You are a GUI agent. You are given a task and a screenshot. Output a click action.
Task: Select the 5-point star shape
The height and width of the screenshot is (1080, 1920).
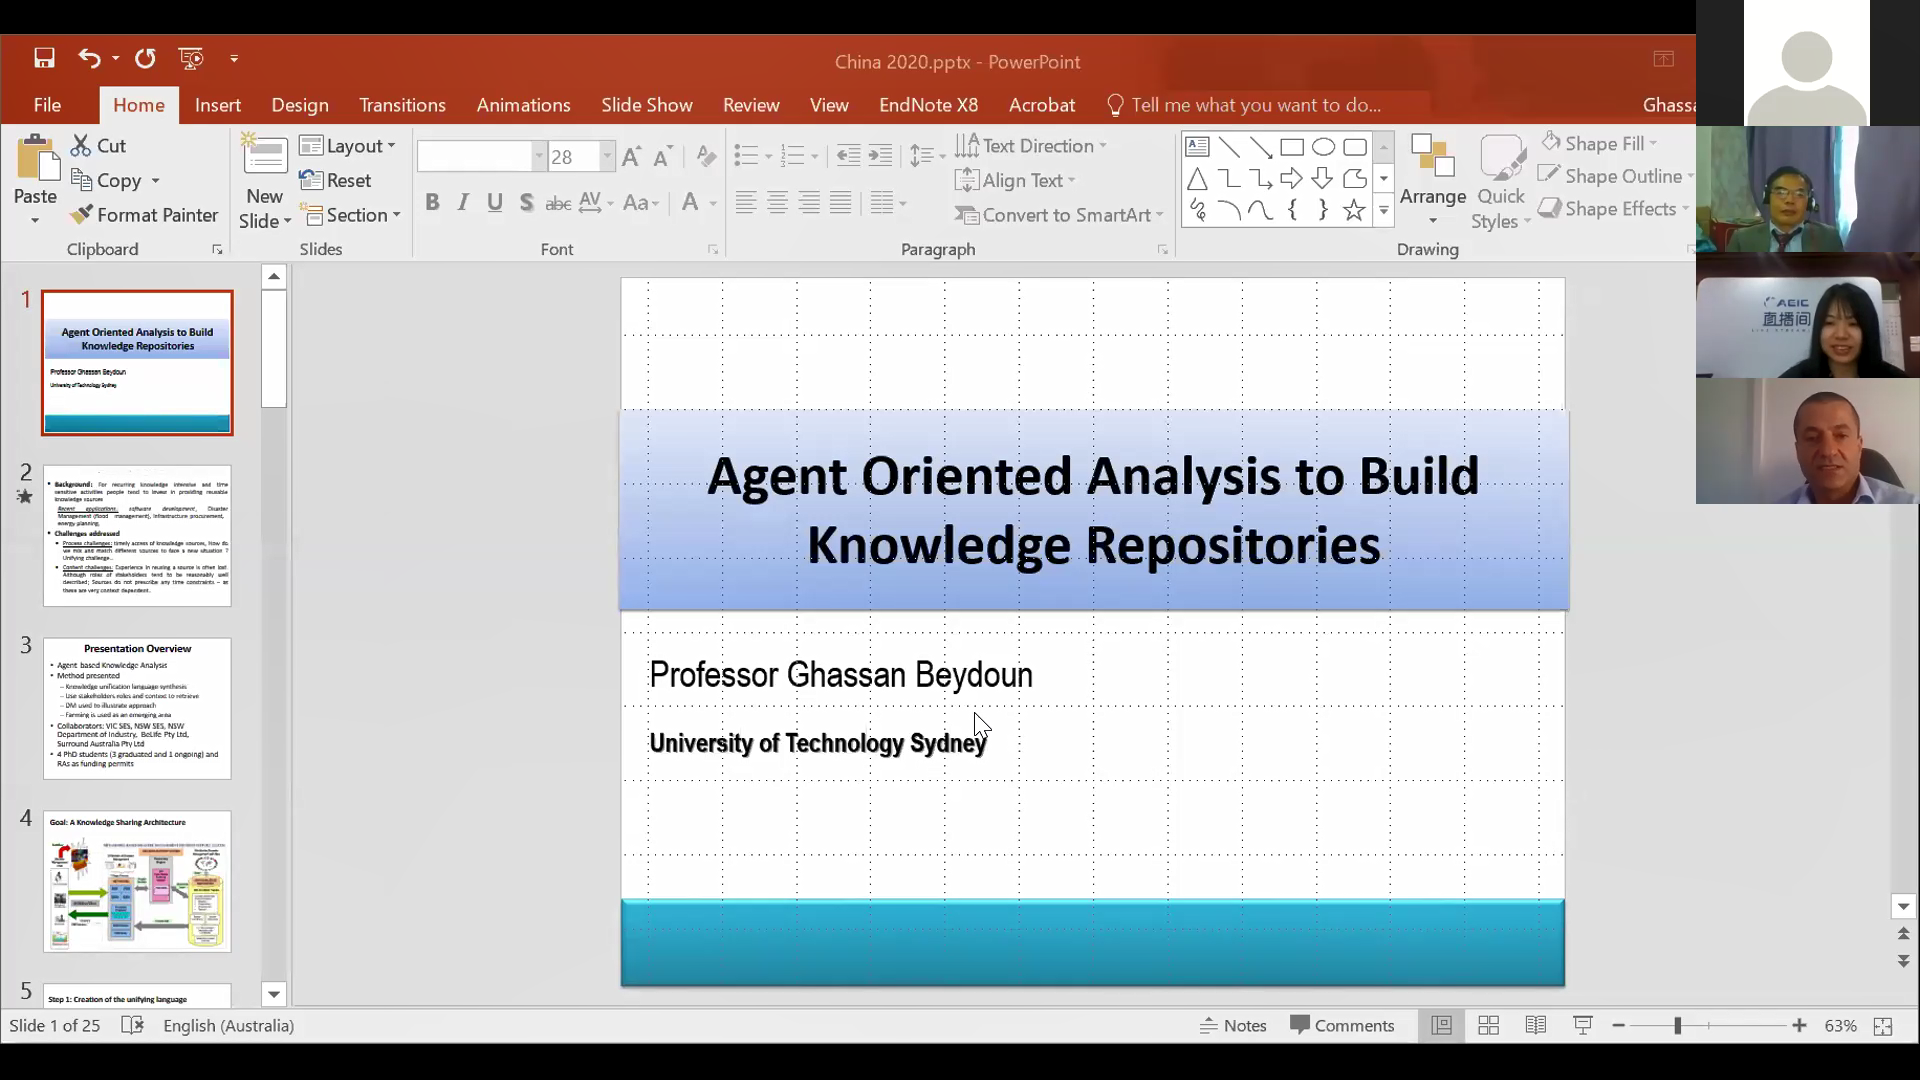1354,210
